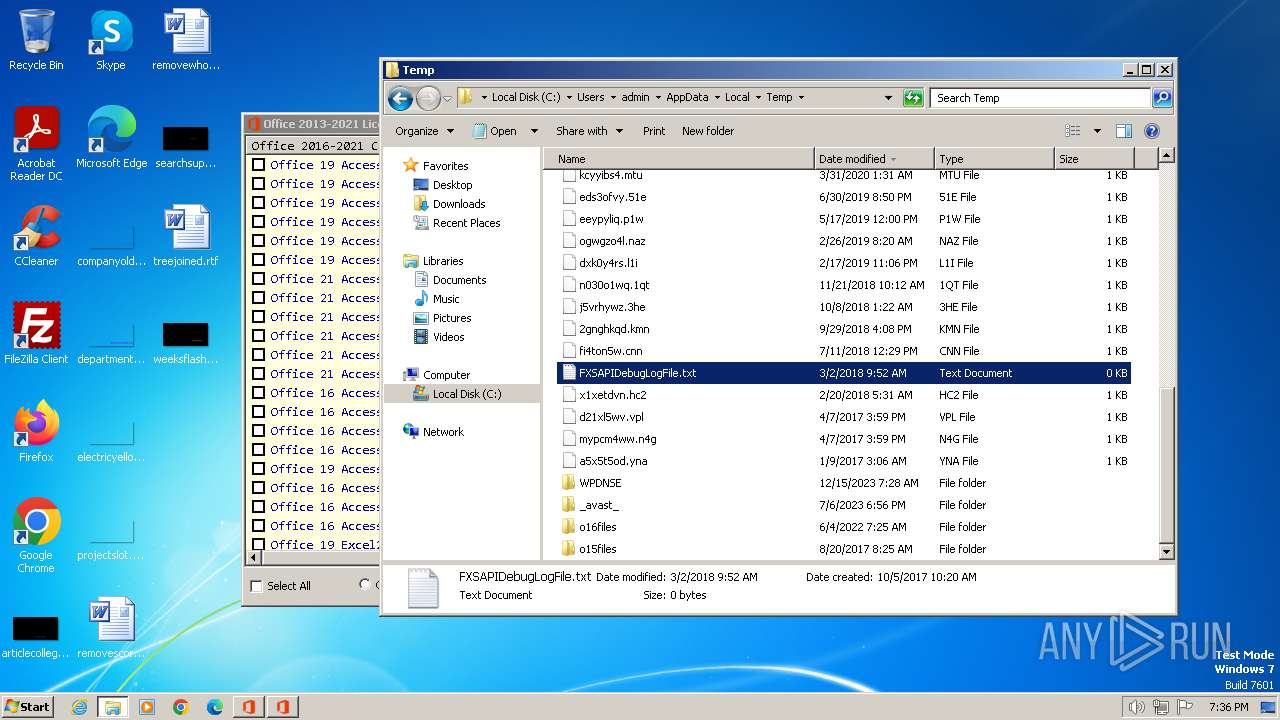The width and height of the screenshot is (1280, 720).
Task: Sort by Size column header
Action: 1095,159
